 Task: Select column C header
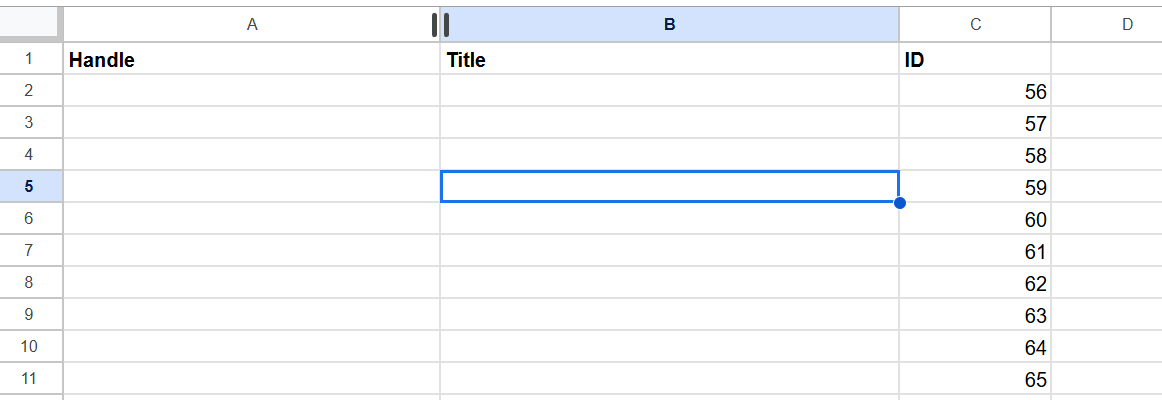pyautogui.click(x=975, y=24)
